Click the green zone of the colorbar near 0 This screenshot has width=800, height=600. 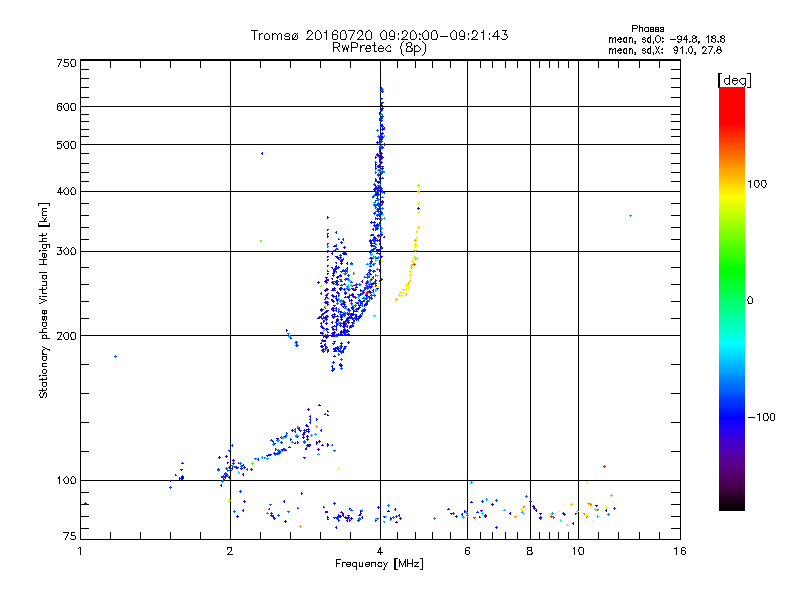pos(732,288)
